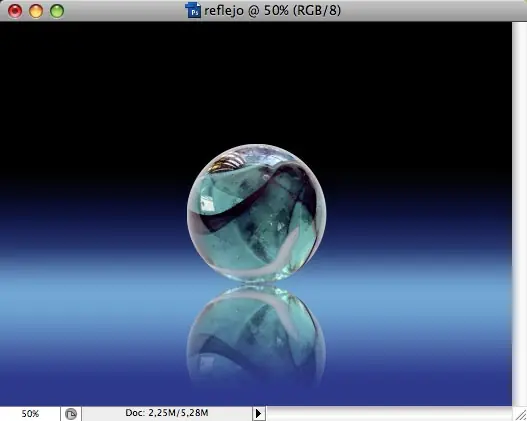Viewport: 527px width, 421px height.
Task: Click the reflejo @ 50% (RGB/8) title text
Action: [273, 10]
